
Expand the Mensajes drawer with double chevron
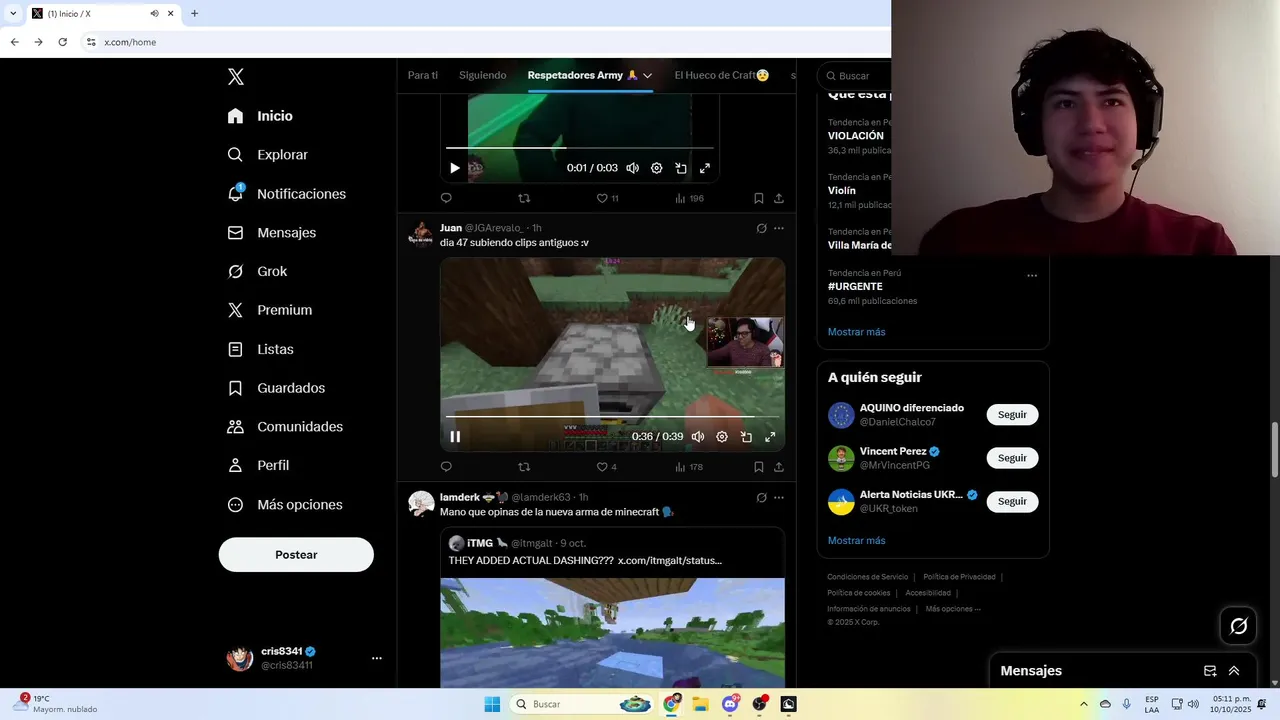click(x=1234, y=671)
